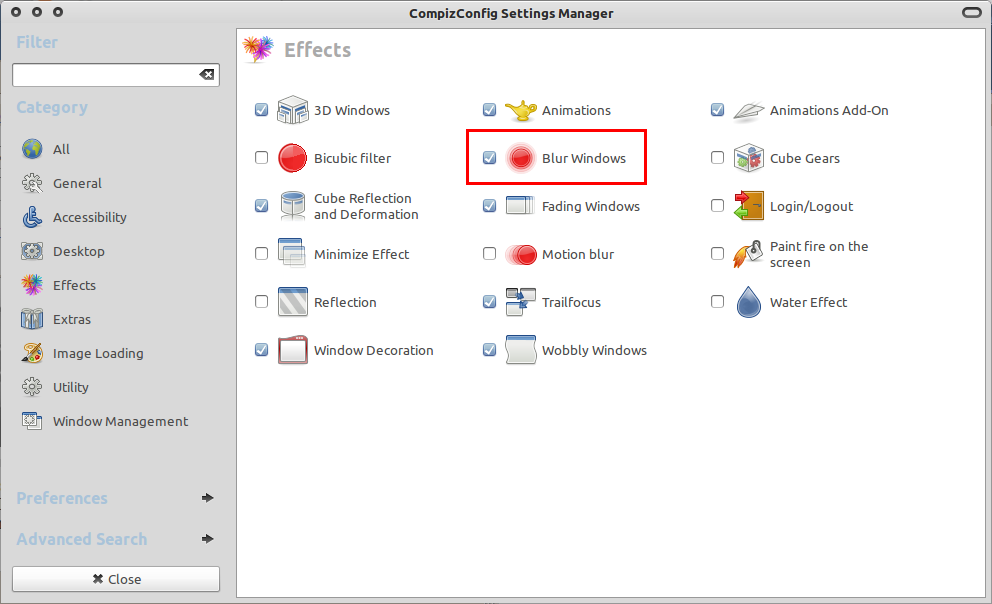Click the Paint fire rocket icon
992x604 pixels.
pos(748,254)
